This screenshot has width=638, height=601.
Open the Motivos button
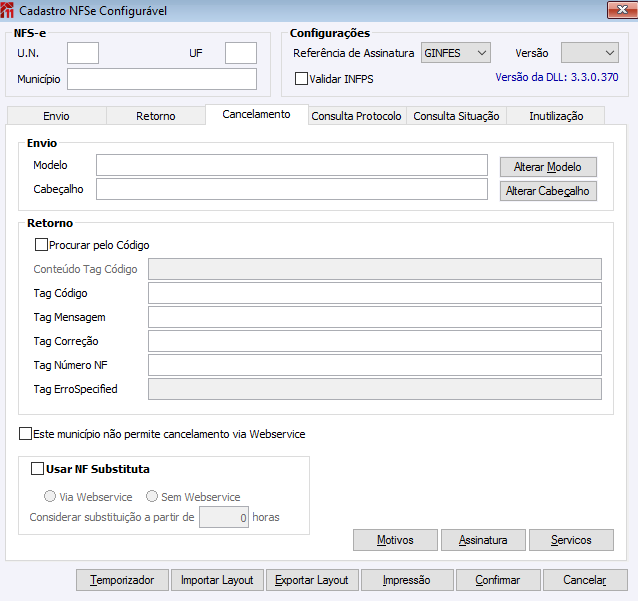click(395, 540)
